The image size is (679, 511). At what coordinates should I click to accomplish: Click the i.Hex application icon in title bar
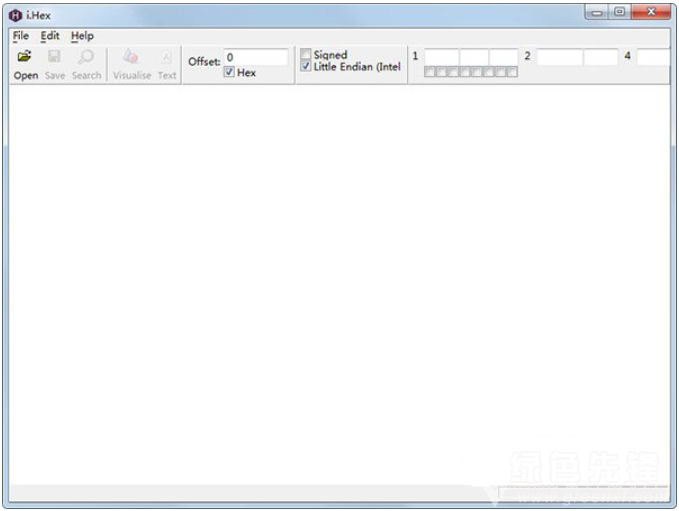(x=15, y=16)
